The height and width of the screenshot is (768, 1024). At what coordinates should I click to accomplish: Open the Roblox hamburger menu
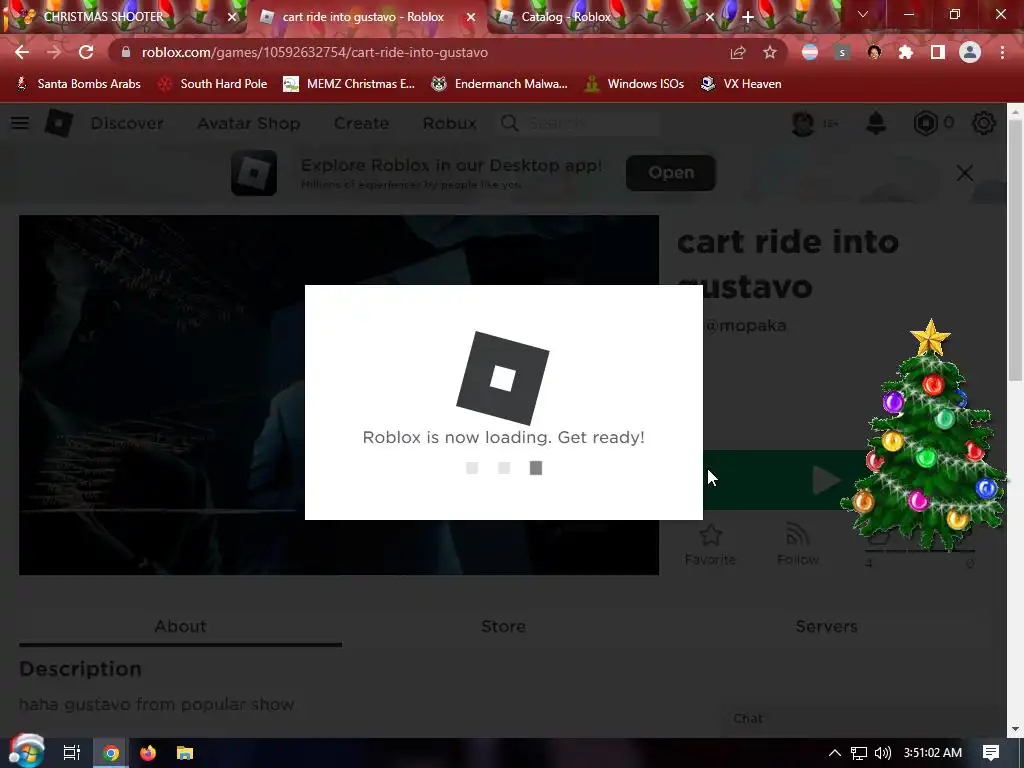pos(20,123)
